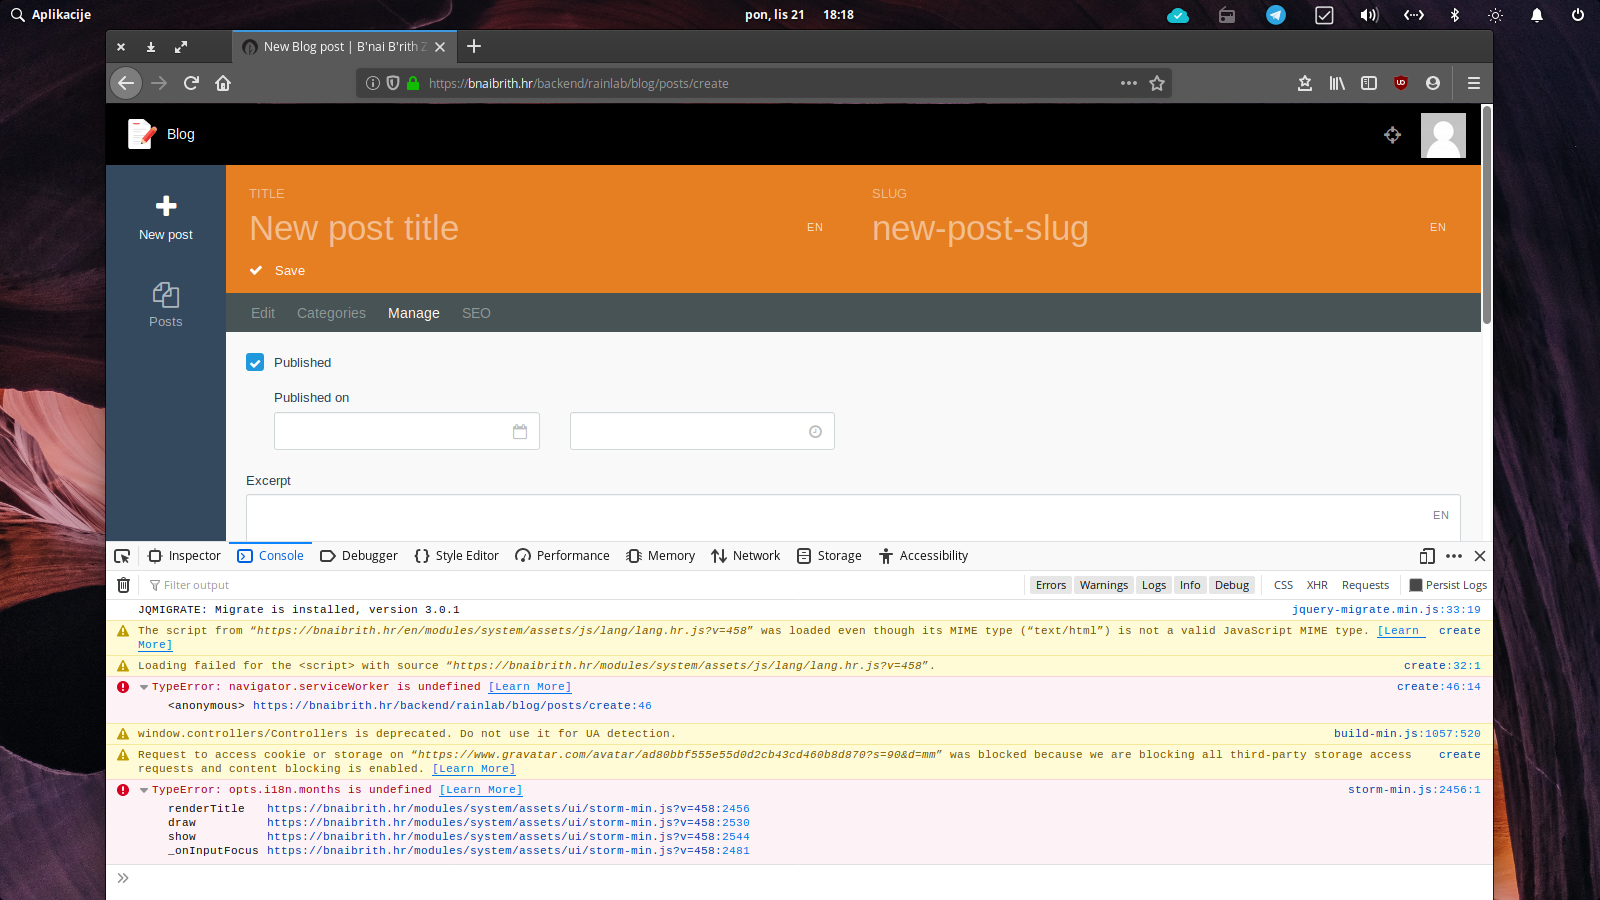
Task: Activate the pick-element inspector arrow
Action: point(122,555)
